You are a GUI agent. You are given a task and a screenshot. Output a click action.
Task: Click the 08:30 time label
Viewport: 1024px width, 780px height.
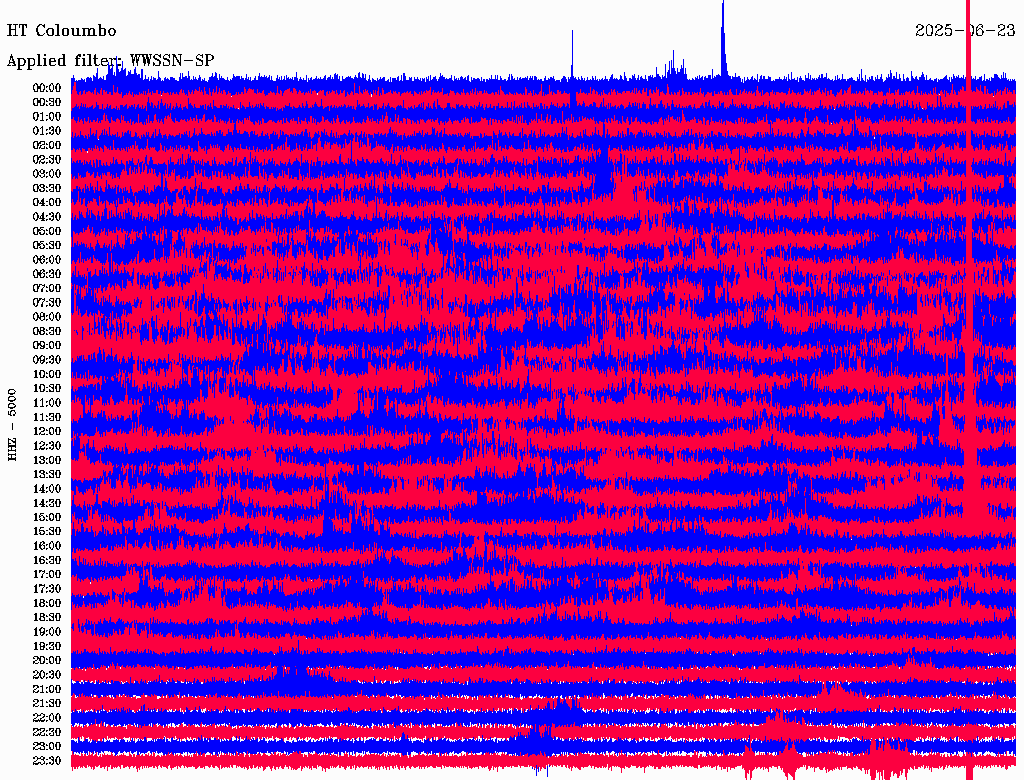(47, 332)
